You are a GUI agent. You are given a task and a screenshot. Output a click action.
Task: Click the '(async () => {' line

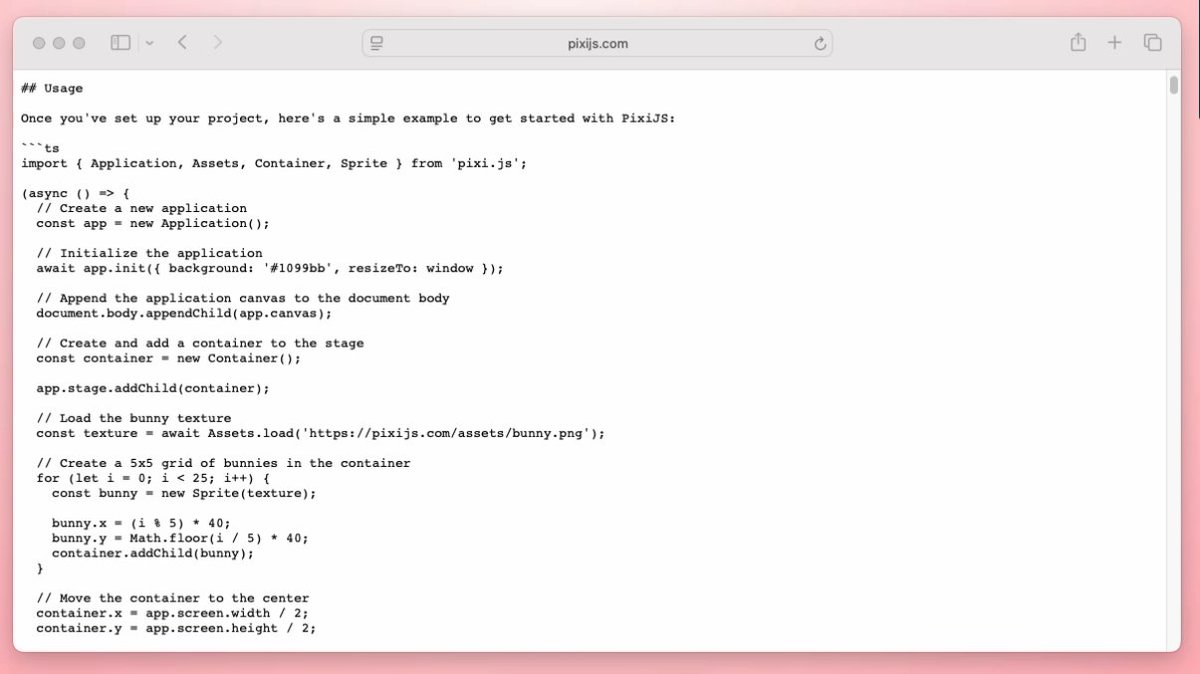click(x=75, y=193)
